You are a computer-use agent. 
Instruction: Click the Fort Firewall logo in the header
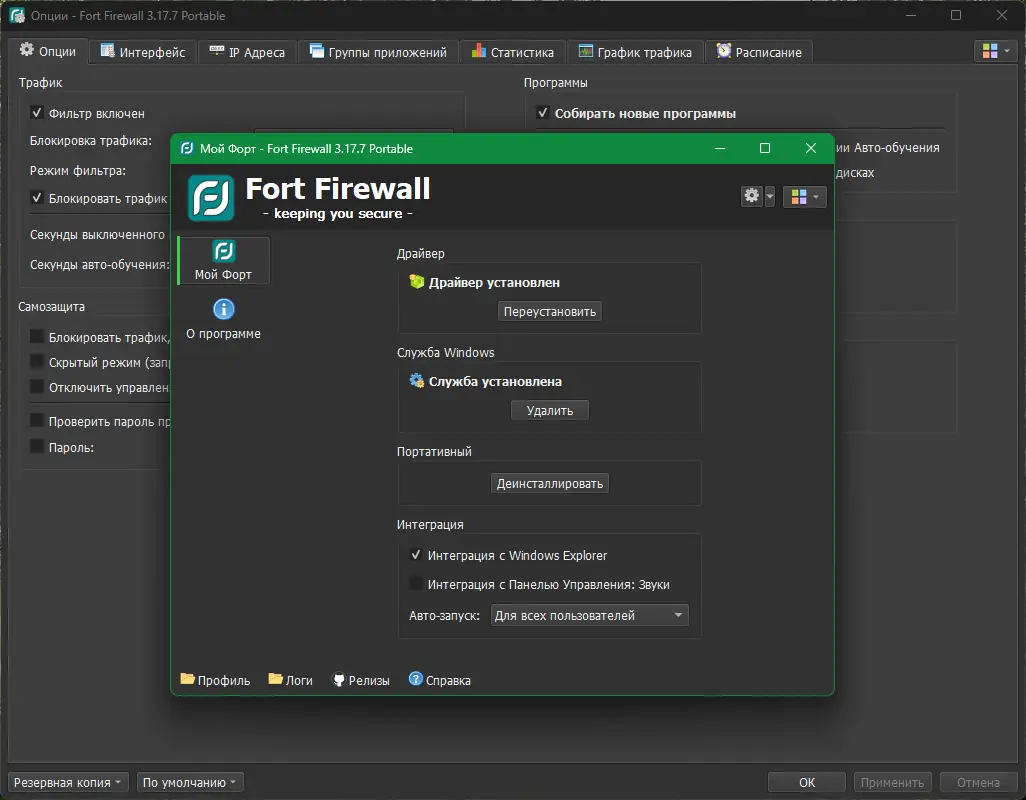(211, 198)
